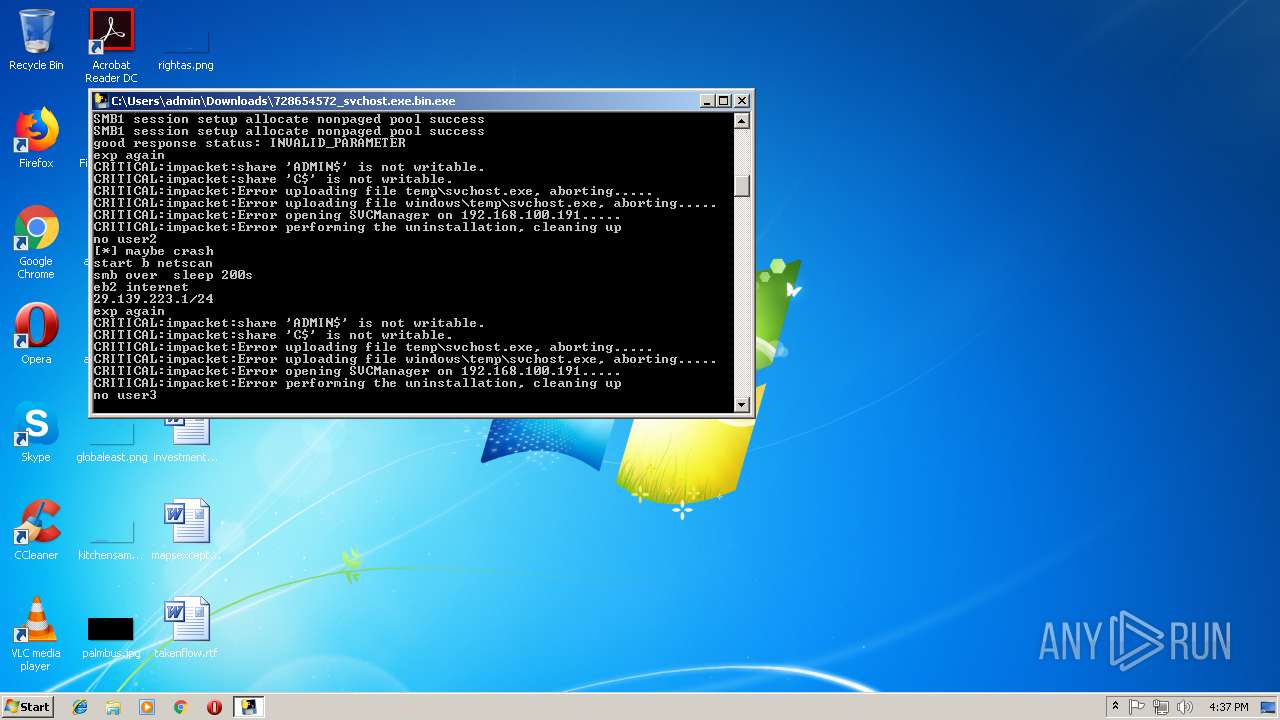This screenshot has width=1280, height=720.
Task: Select the mapsexcept Word document icon
Action: point(186,530)
